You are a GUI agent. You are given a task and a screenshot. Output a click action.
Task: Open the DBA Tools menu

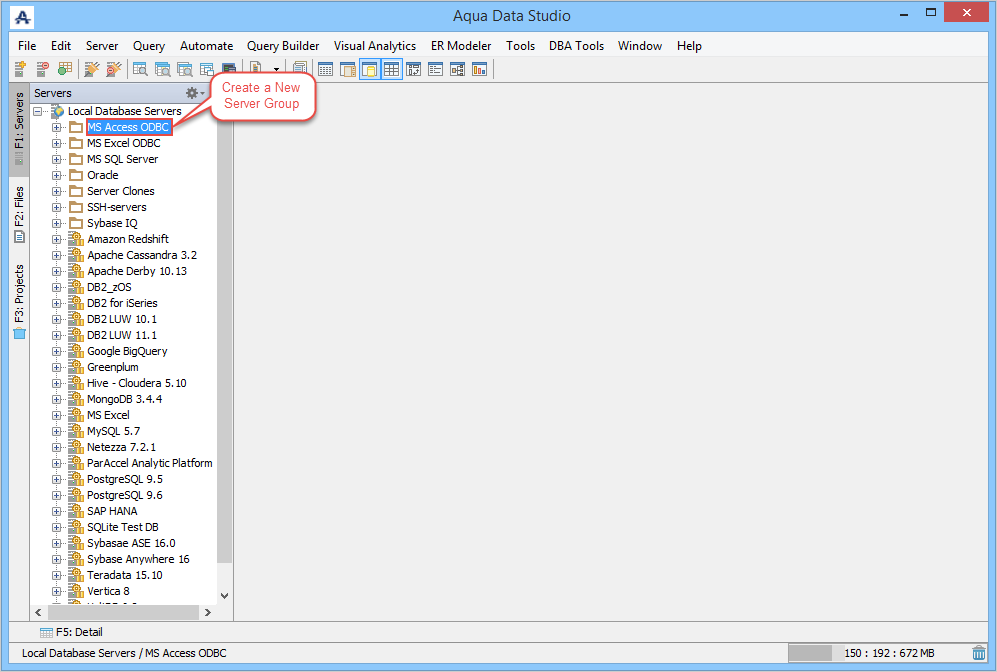pos(576,46)
